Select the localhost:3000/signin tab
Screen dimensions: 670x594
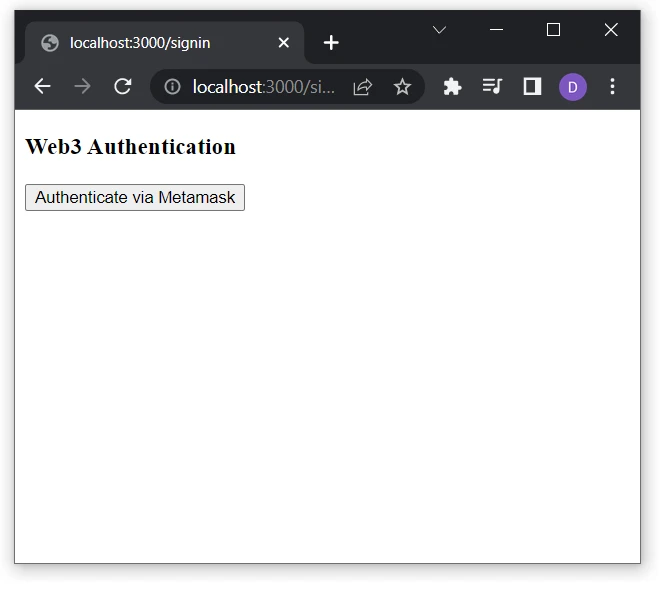click(x=167, y=44)
